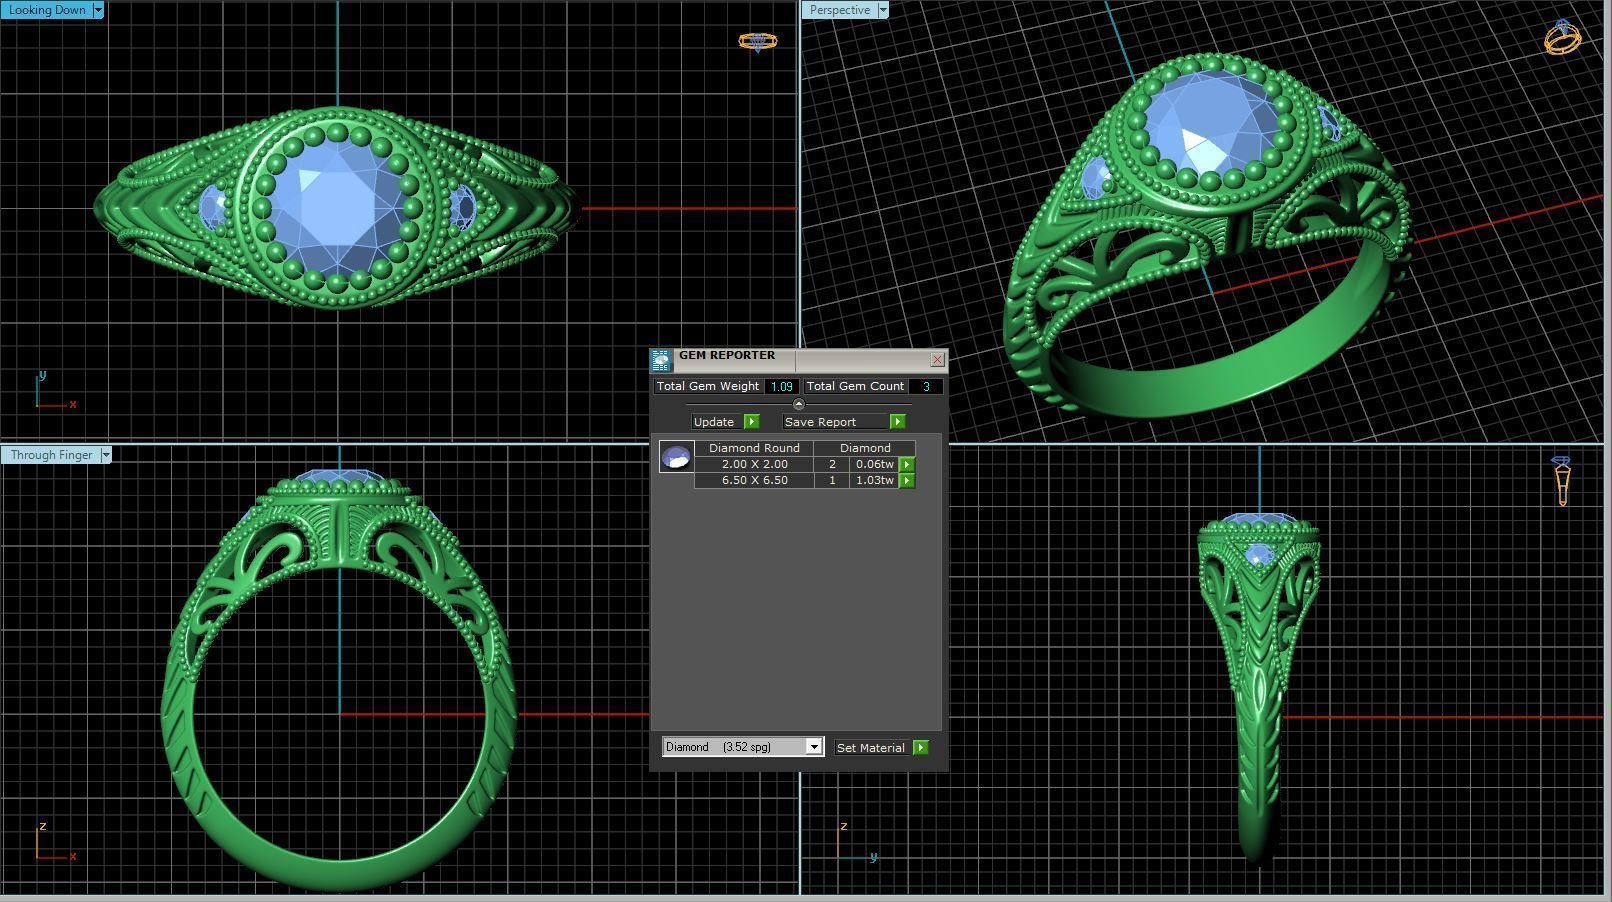Click green arrow for 0.06tw row
Screen dimensions: 1612x902
[907, 464]
